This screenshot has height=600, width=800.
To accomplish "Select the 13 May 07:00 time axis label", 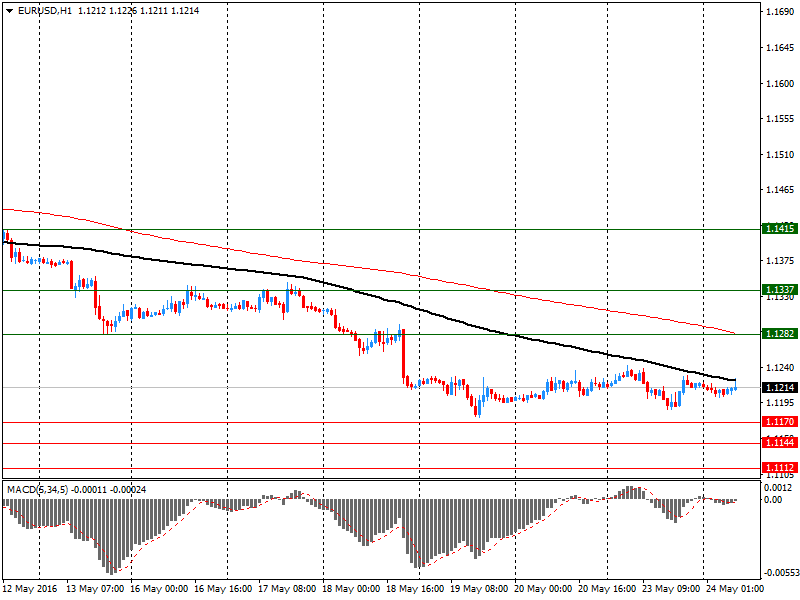I will (95, 589).
